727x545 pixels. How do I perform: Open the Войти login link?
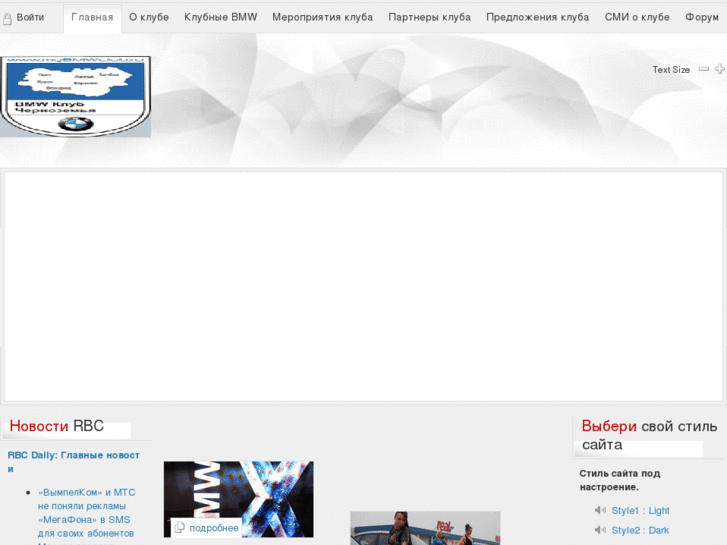coord(30,17)
